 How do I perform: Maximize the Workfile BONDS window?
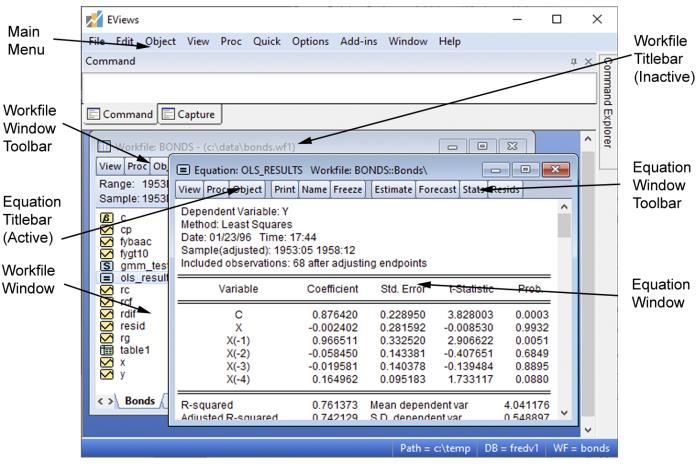[x=482, y=146]
